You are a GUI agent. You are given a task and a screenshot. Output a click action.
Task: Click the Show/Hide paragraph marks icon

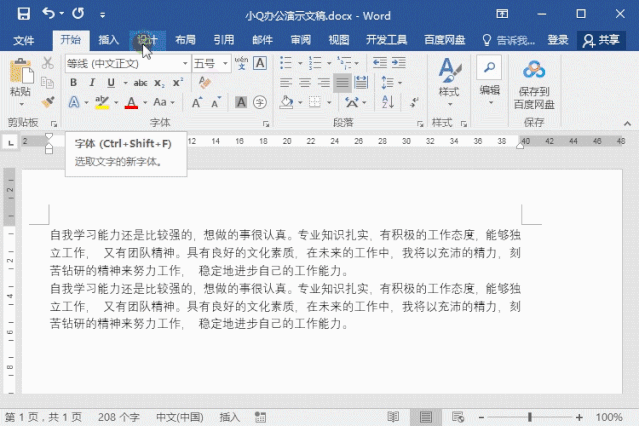(414, 102)
